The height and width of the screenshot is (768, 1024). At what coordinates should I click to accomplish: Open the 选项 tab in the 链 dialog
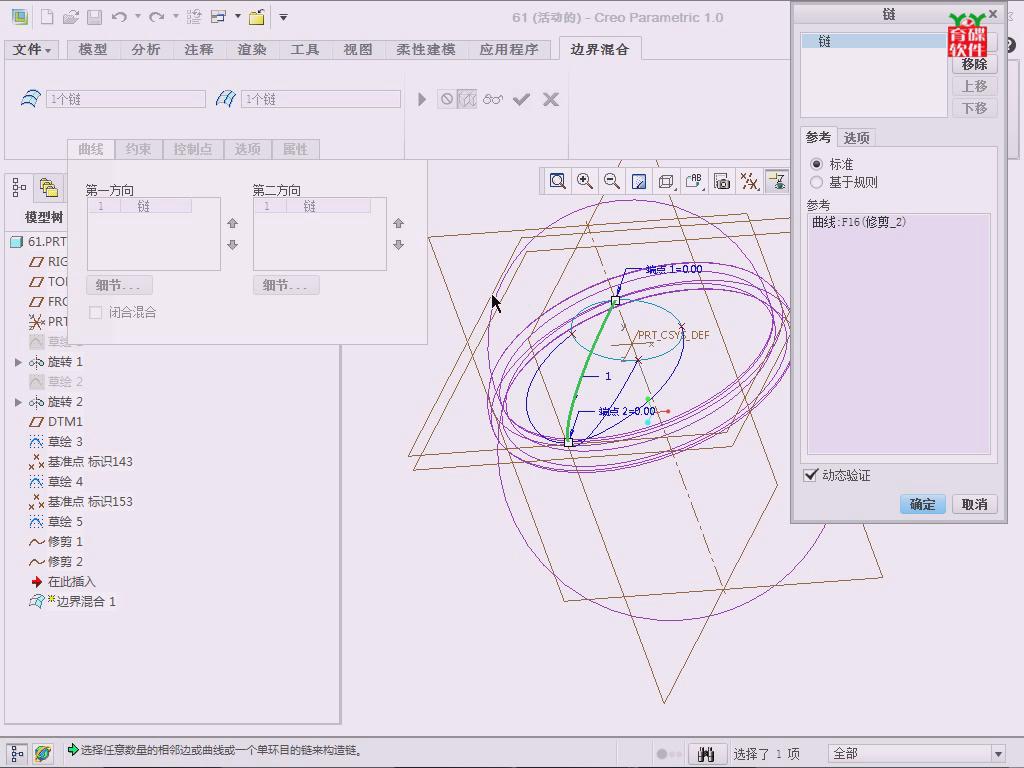point(856,138)
